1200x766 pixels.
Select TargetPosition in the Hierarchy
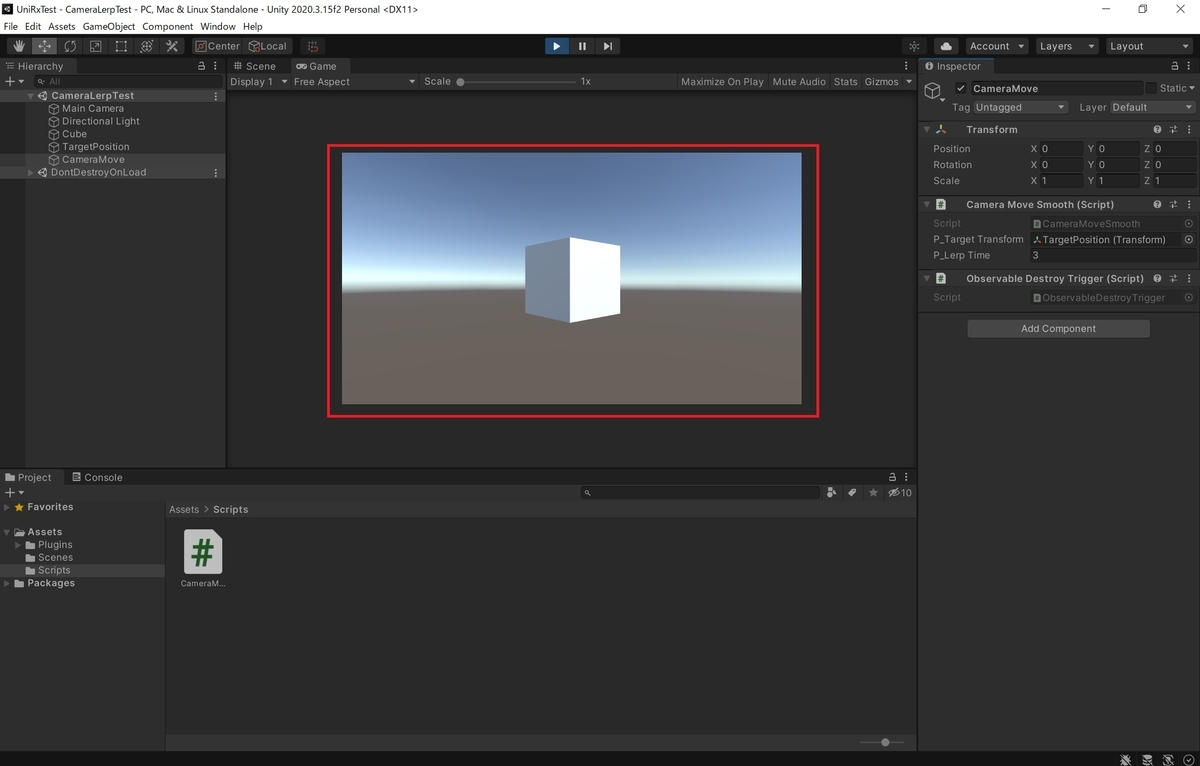(95, 147)
